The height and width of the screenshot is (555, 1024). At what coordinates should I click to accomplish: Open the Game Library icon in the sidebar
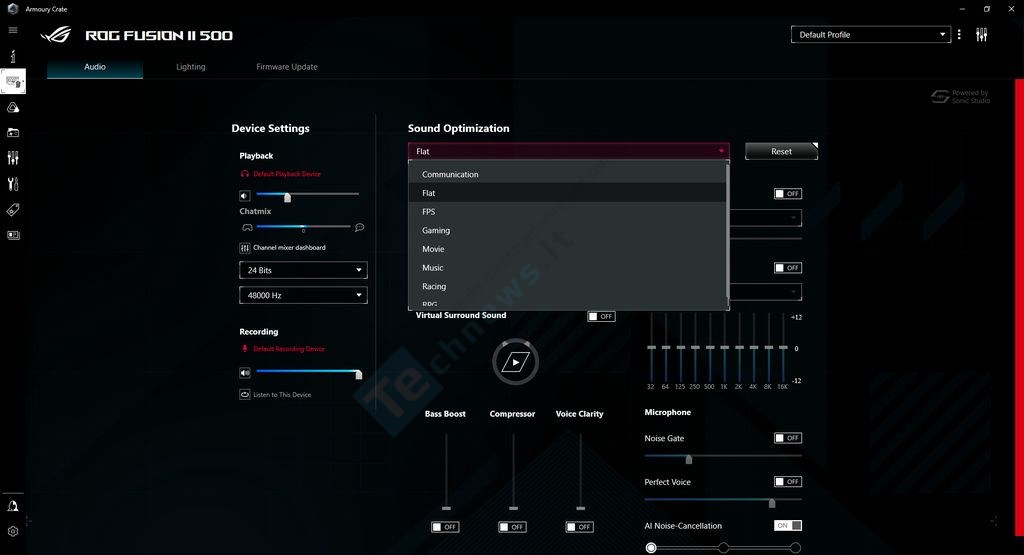pyautogui.click(x=12, y=133)
